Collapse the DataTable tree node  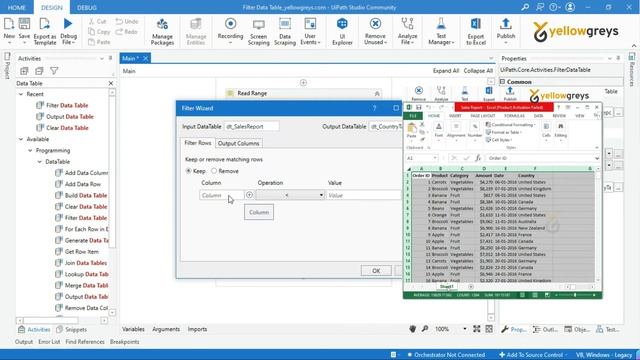tap(40, 162)
